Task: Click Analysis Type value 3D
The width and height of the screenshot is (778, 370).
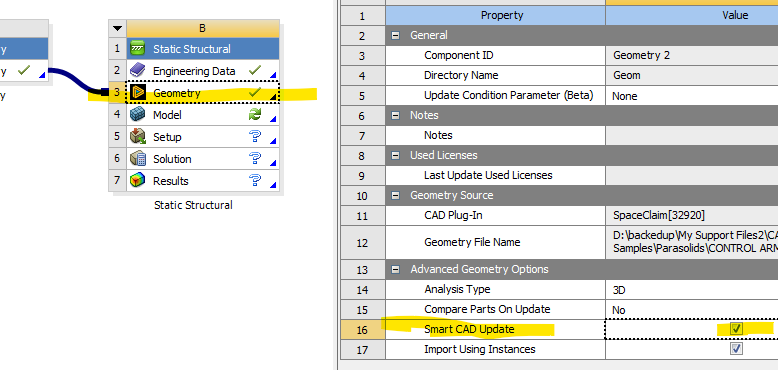Action: 692,290
